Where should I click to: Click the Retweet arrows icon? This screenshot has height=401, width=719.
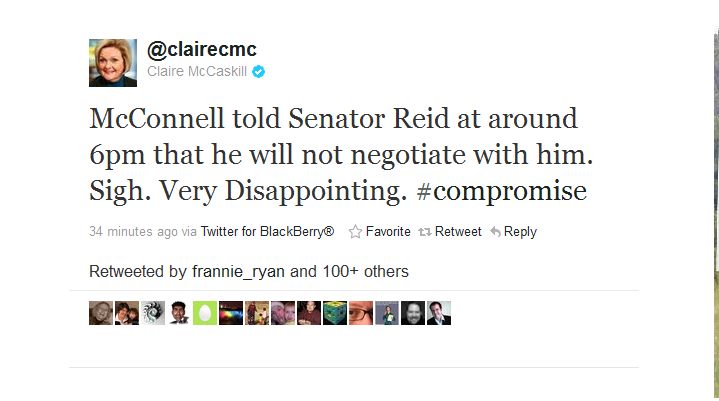425,232
